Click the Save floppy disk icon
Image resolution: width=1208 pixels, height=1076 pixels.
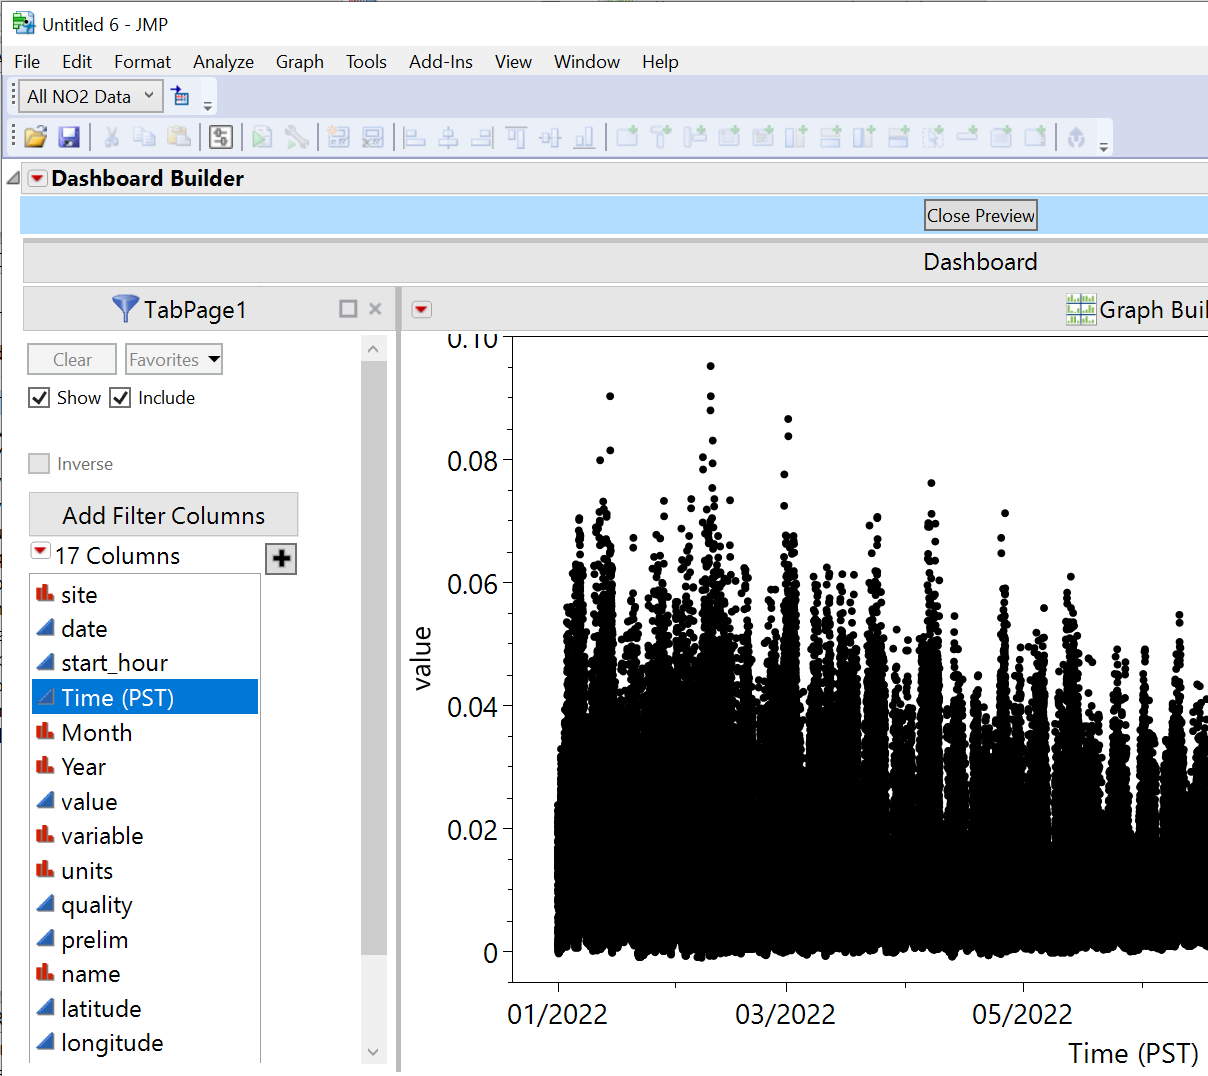click(69, 137)
